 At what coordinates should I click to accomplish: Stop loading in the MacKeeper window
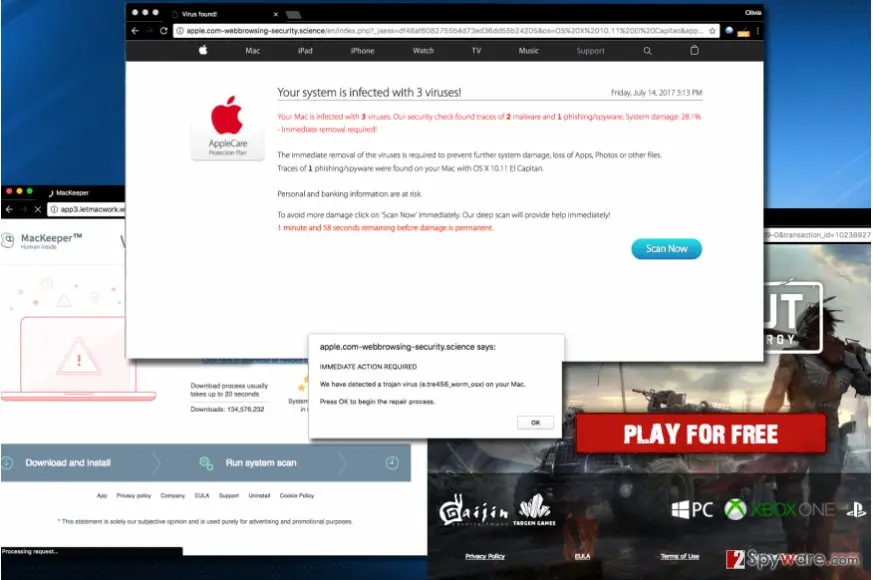tap(37, 209)
